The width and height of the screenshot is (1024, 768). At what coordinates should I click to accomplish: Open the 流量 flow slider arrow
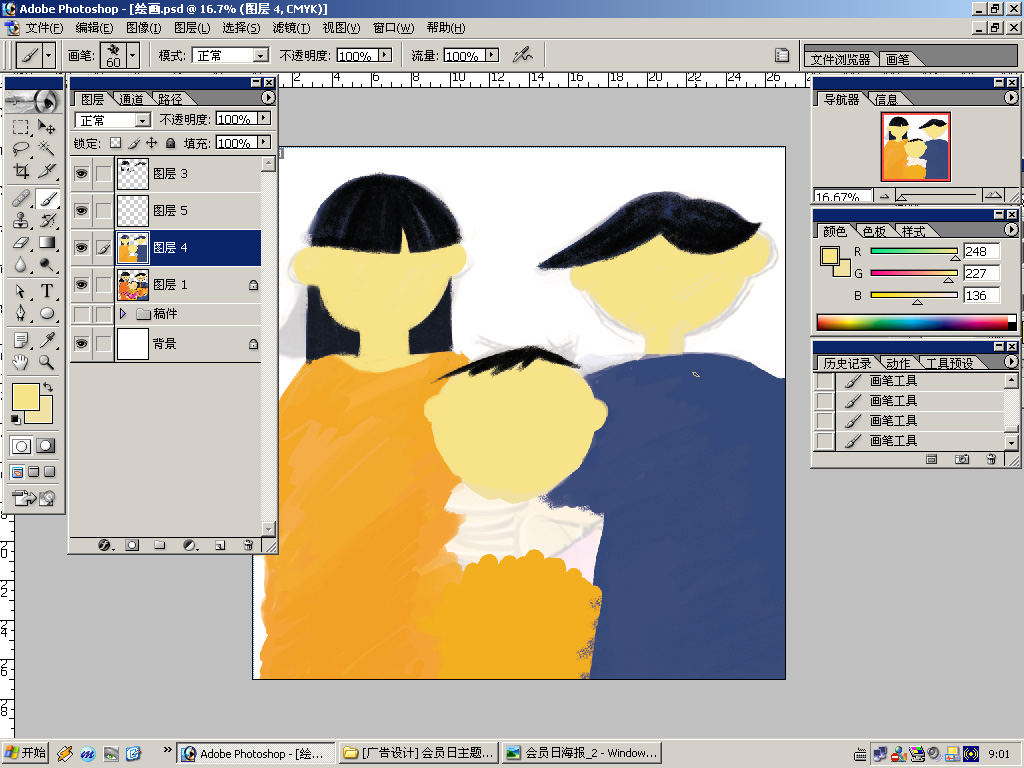pos(492,55)
